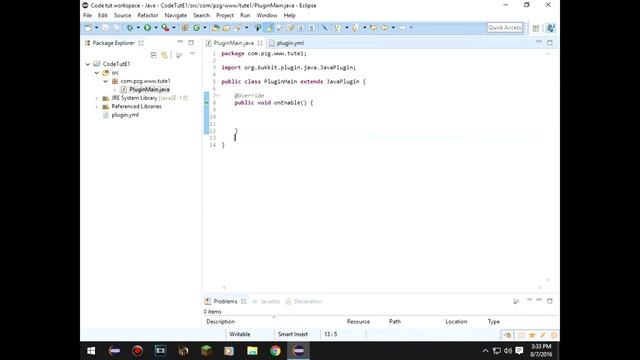Click Collapse All in Package Explorer
The width and height of the screenshot is (640, 360).
(153, 55)
